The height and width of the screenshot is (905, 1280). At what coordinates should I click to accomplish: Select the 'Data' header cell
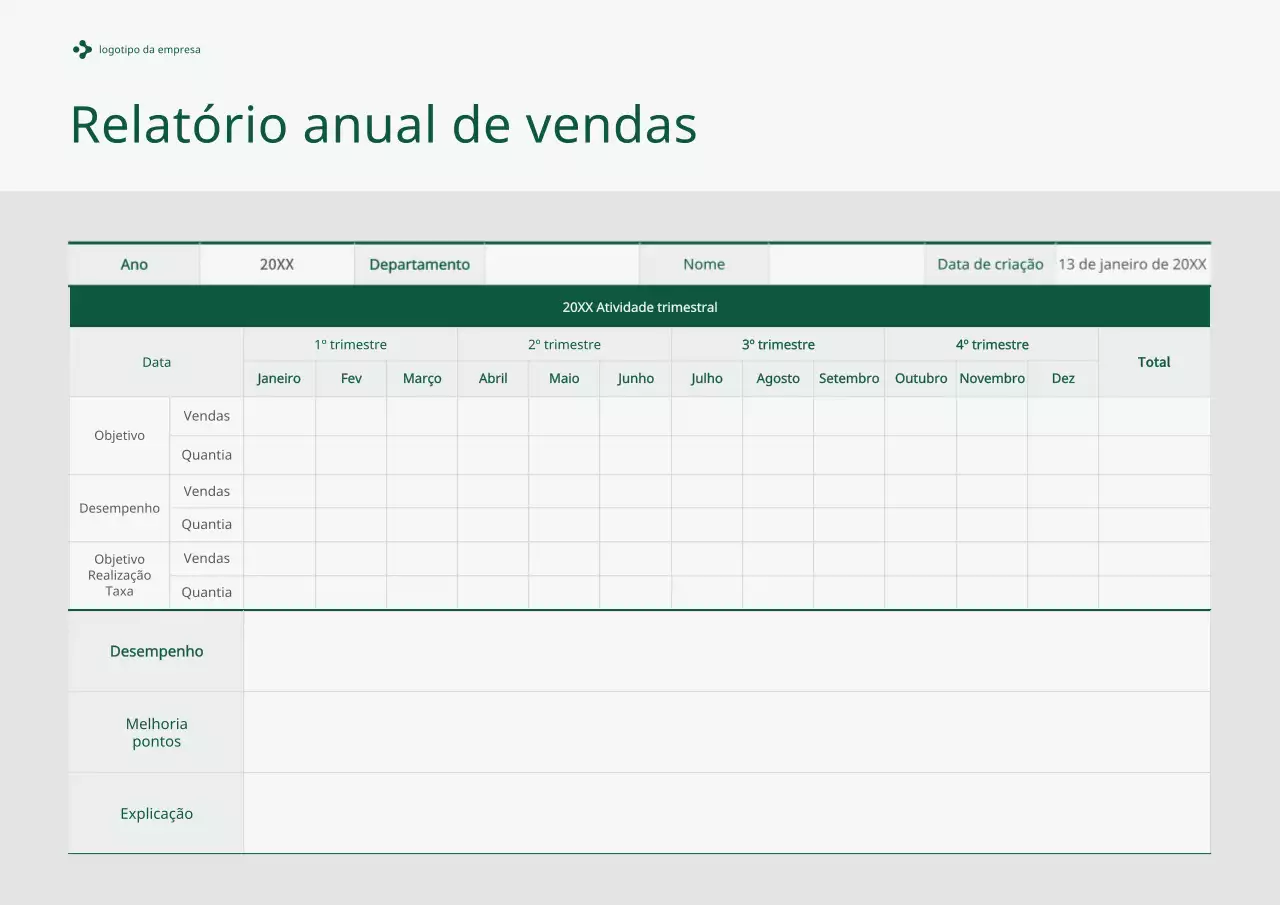click(x=156, y=362)
